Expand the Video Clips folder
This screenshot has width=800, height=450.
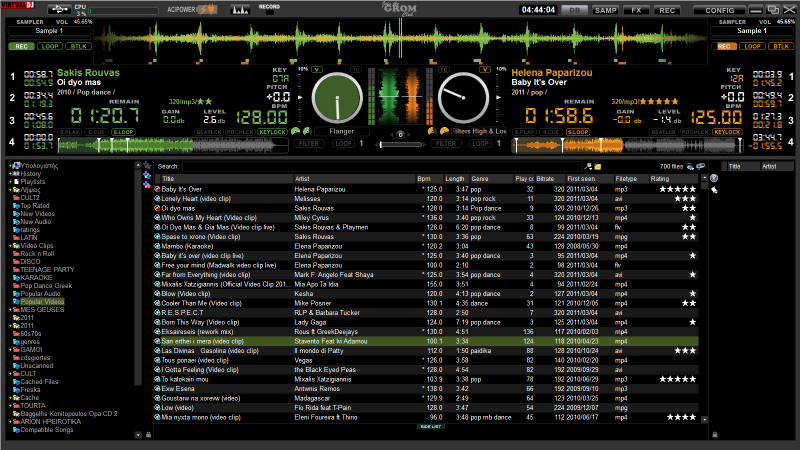10,246
